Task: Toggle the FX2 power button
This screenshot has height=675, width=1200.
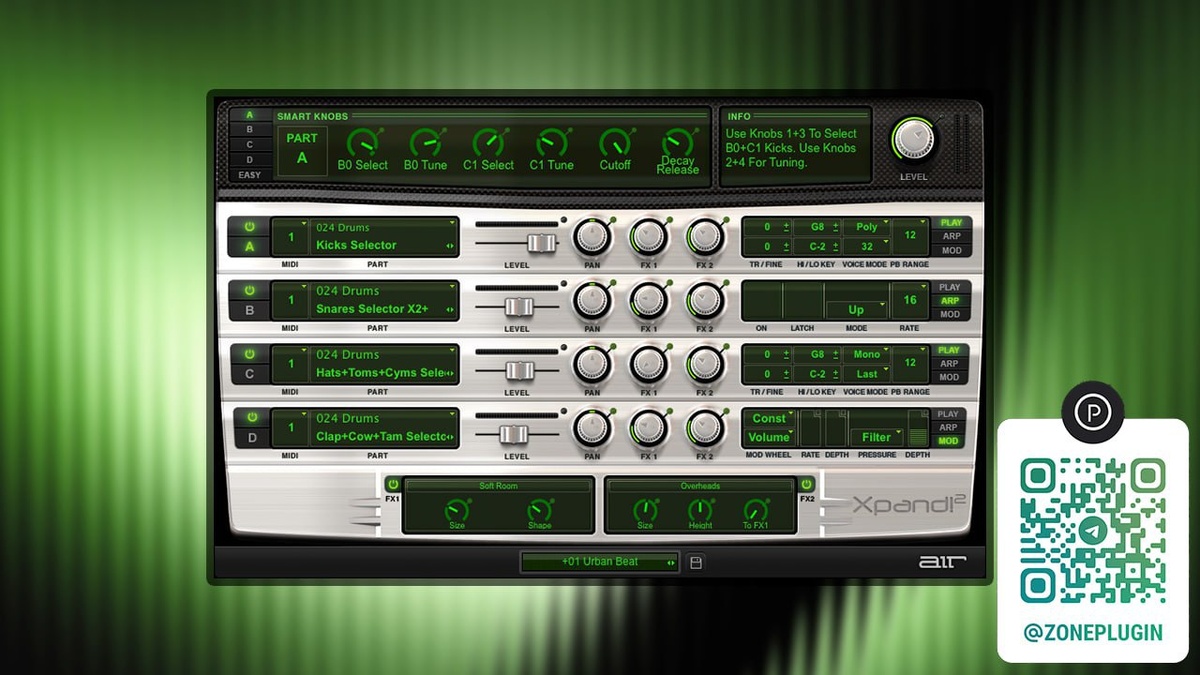Action: pyautogui.click(x=807, y=484)
